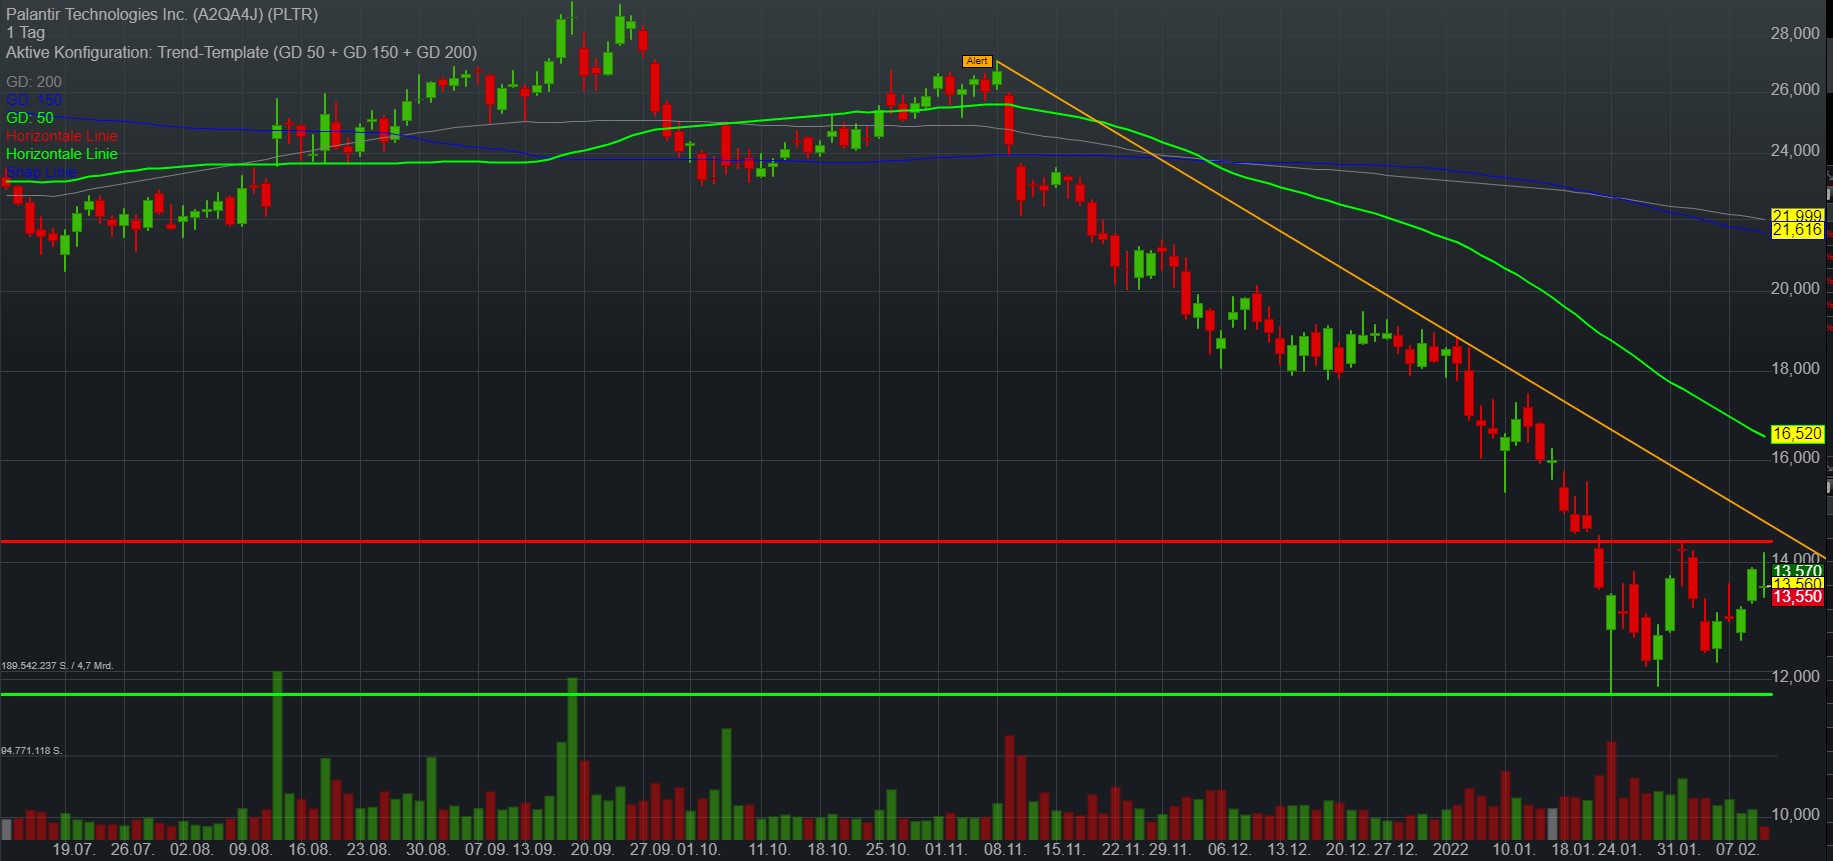Click the 20.09. date label

click(592, 850)
